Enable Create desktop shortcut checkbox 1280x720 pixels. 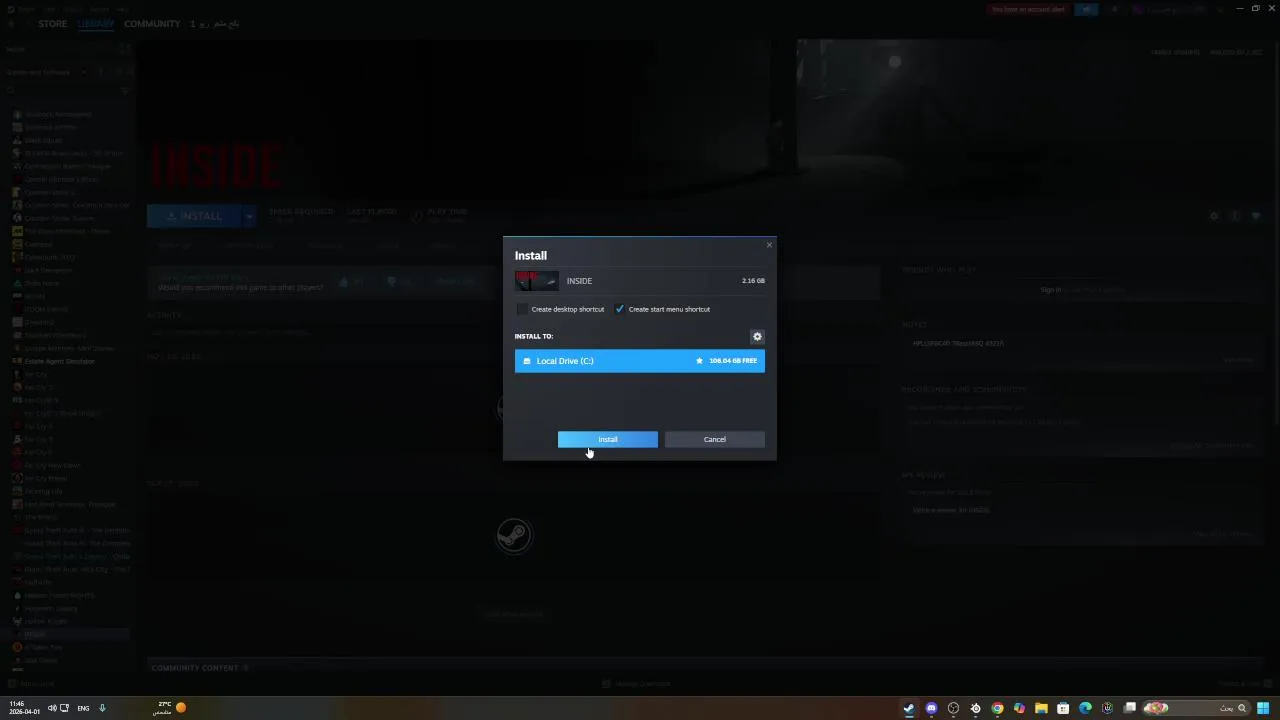(x=522, y=309)
